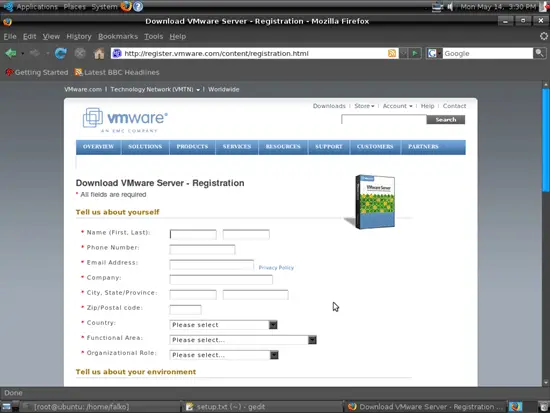Click the VMware.com link
The width and height of the screenshot is (550, 413).
click(83, 89)
